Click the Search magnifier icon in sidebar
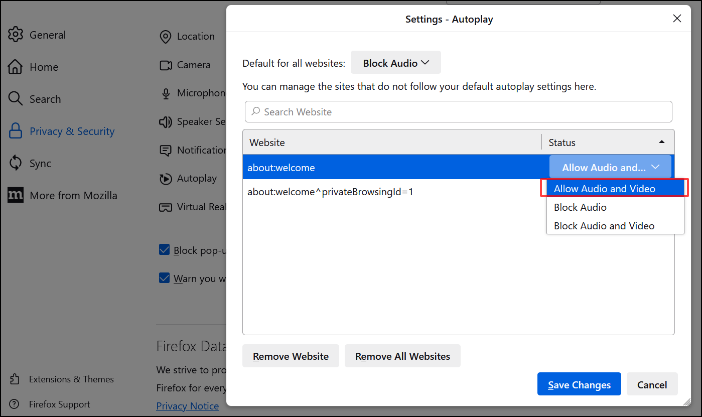This screenshot has width=702, height=417. coord(16,99)
